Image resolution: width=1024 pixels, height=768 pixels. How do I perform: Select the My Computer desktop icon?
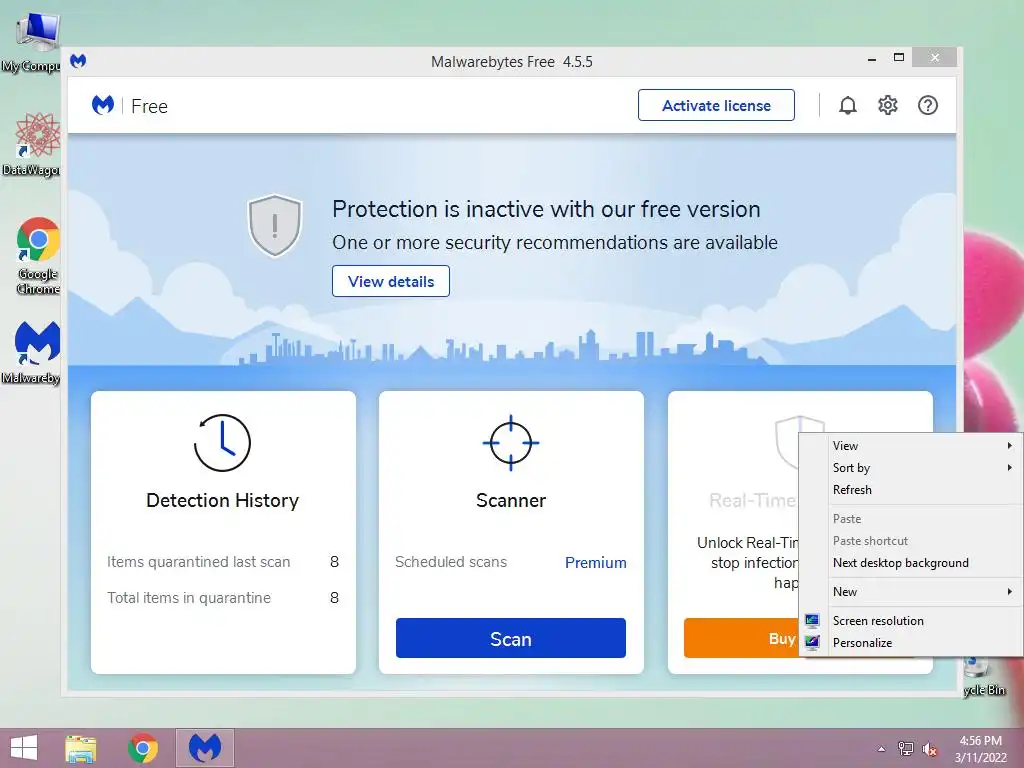(31, 42)
